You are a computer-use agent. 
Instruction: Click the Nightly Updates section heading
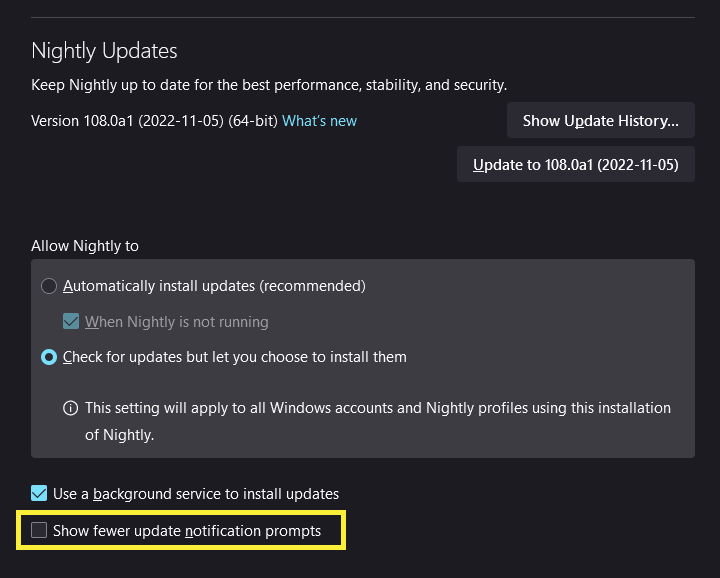(104, 51)
